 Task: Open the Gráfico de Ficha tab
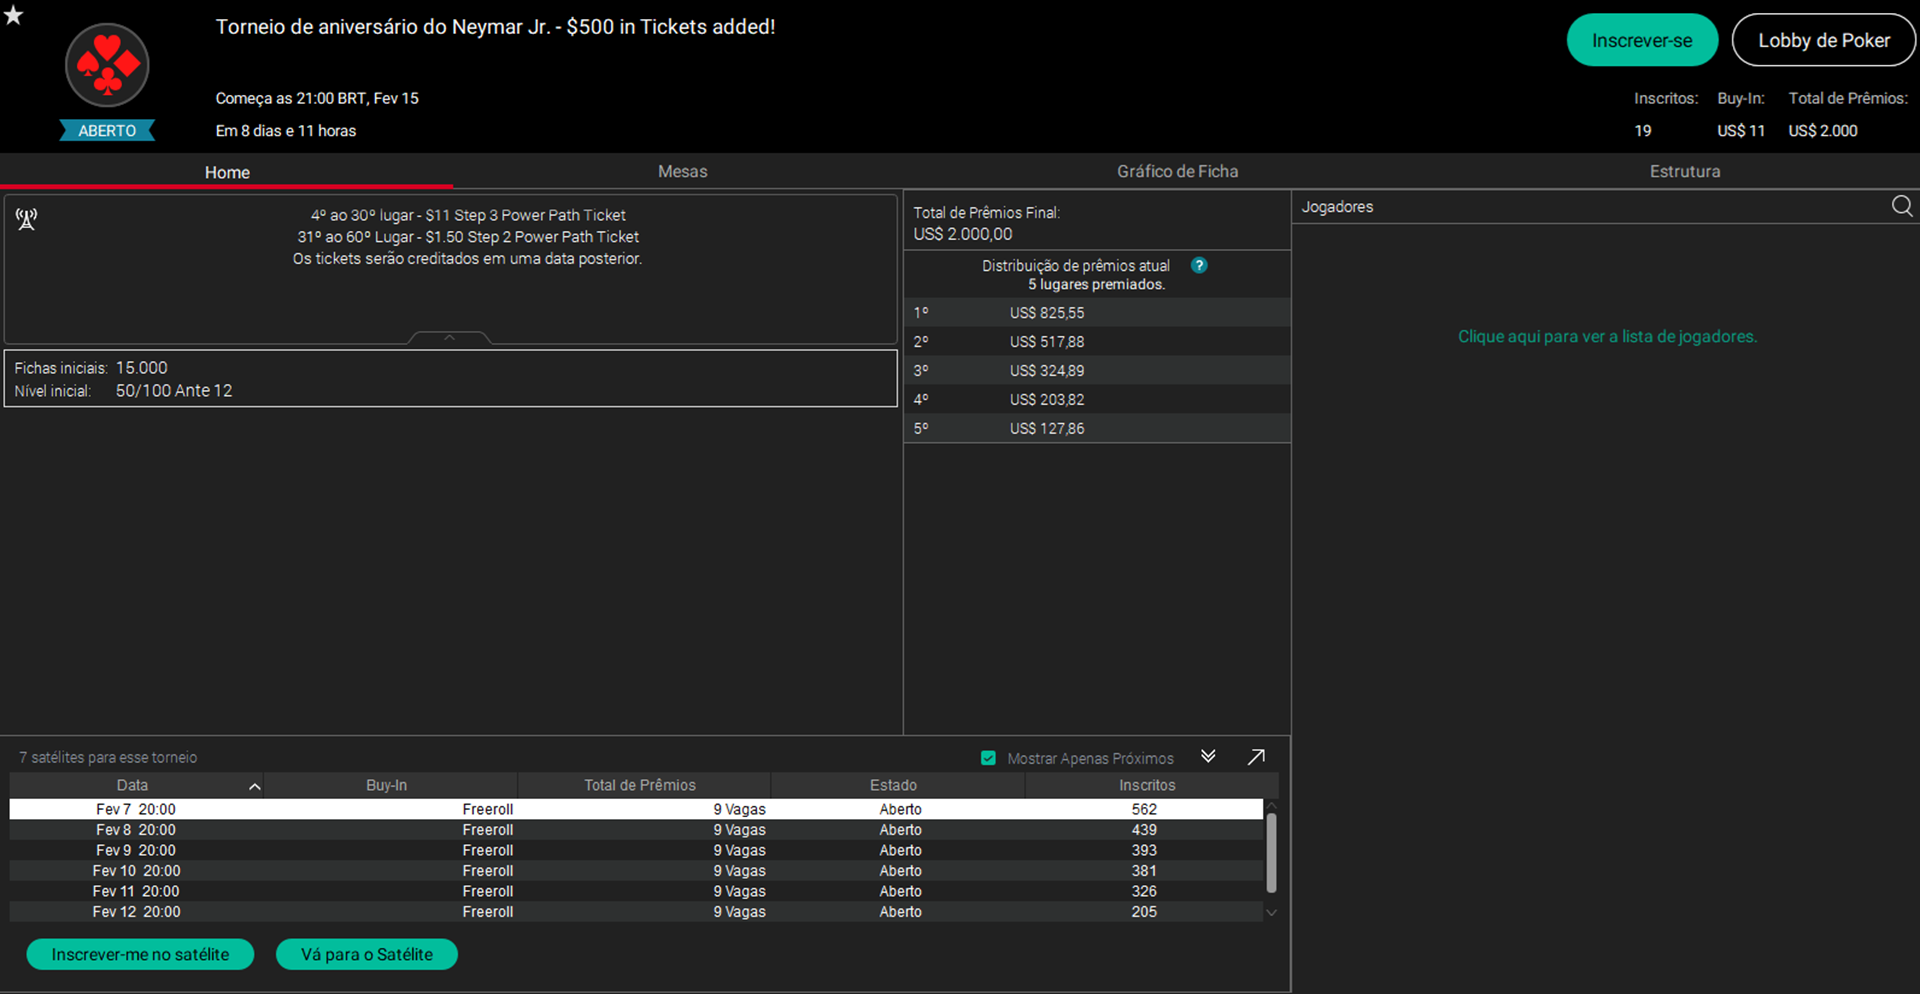point(1177,172)
